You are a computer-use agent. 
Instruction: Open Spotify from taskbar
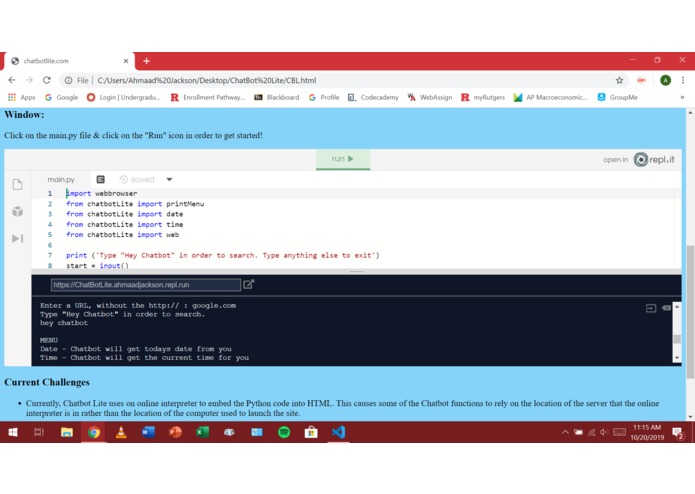tap(284, 432)
